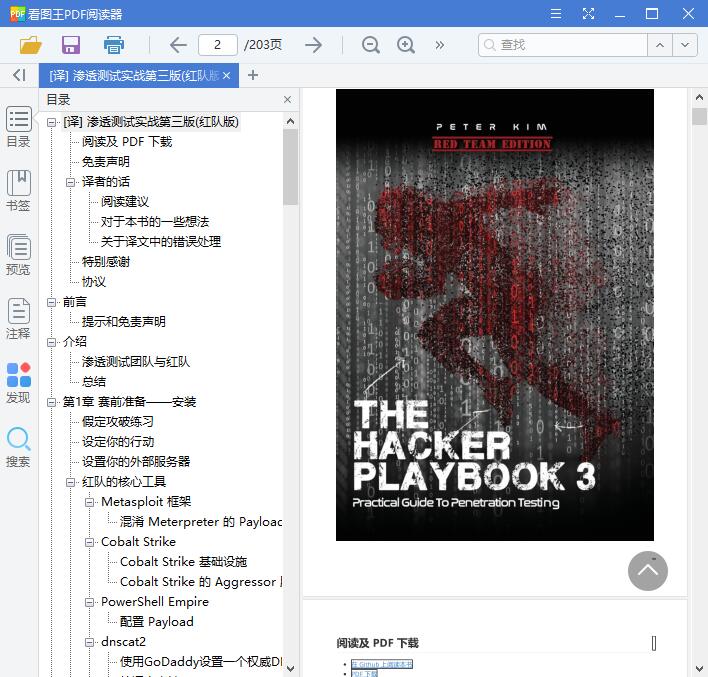
Task: Open 提示和免责声明 in the outline
Action: [x=124, y=322]
